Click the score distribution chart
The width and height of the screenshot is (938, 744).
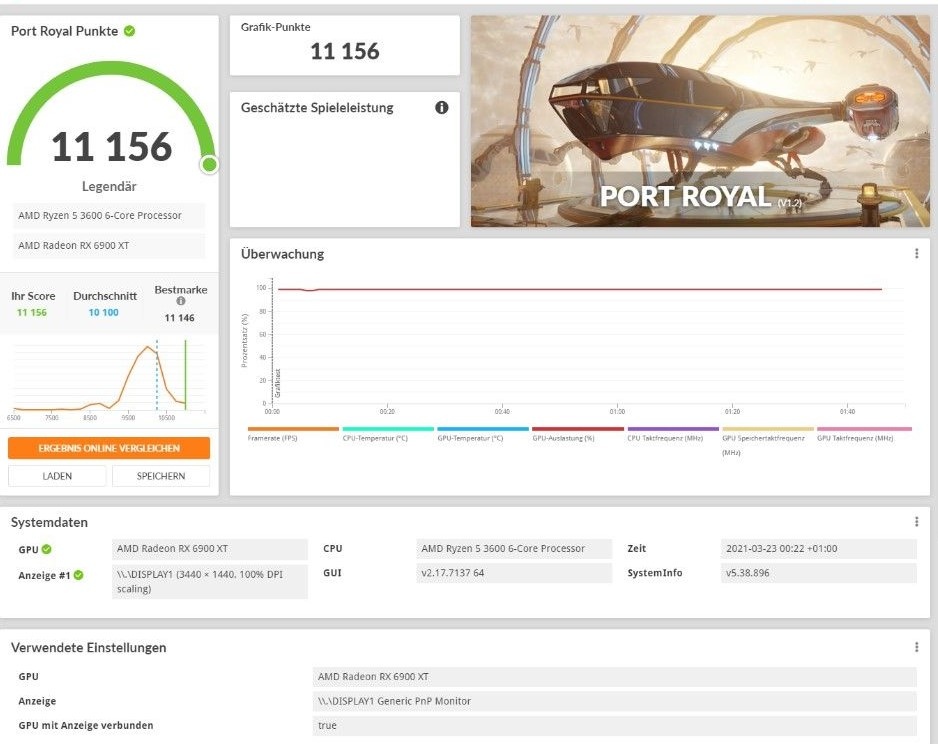(x=109, y=379)
